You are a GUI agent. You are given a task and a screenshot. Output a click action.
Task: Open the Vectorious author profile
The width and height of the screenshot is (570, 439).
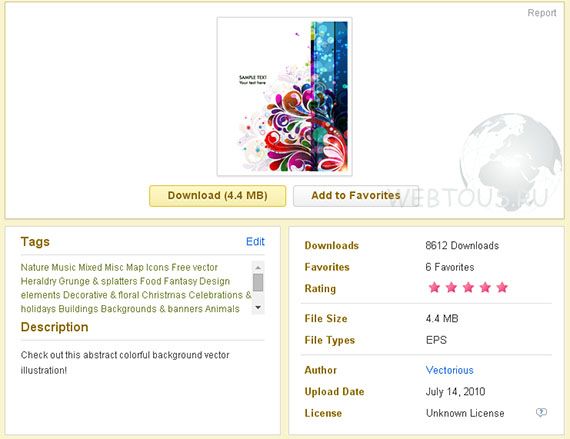450,370
